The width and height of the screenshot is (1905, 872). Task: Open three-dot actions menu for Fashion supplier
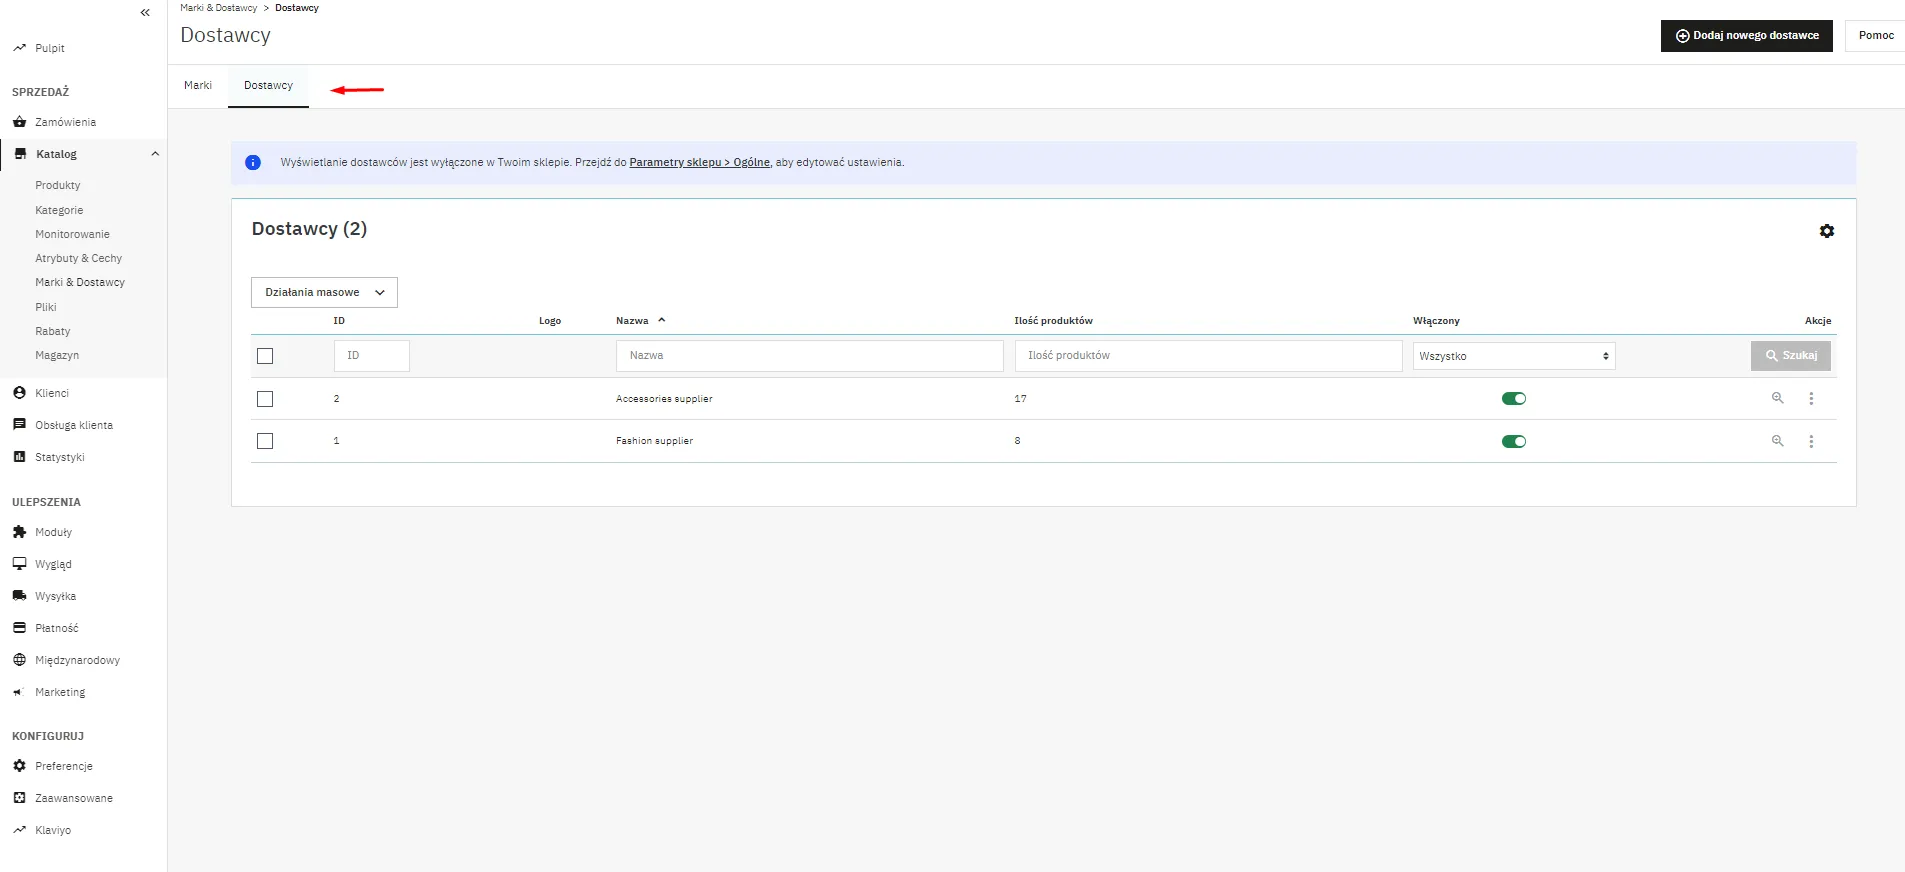pyautogui.click(x=1810, y=441)
